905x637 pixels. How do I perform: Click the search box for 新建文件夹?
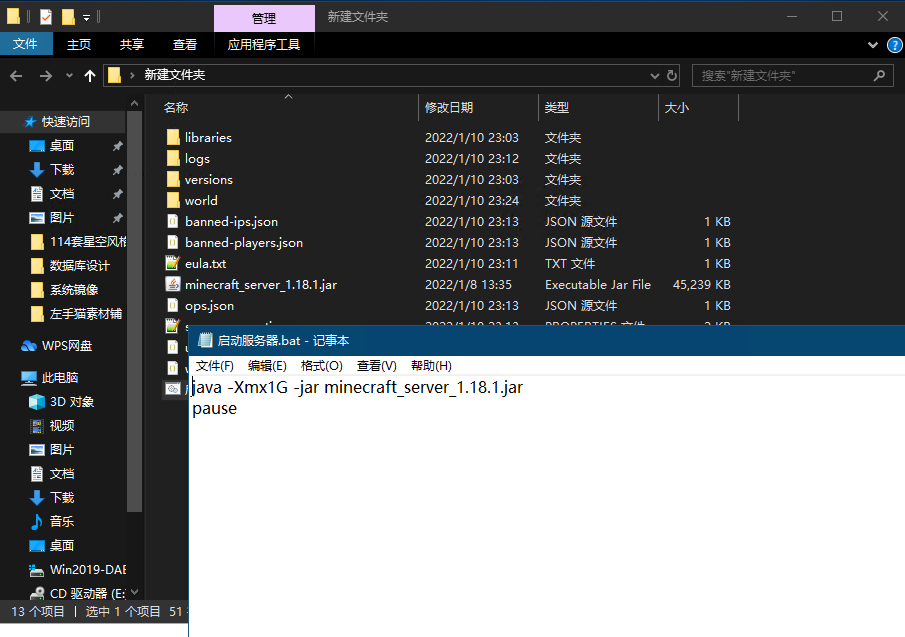coord(792,76)
